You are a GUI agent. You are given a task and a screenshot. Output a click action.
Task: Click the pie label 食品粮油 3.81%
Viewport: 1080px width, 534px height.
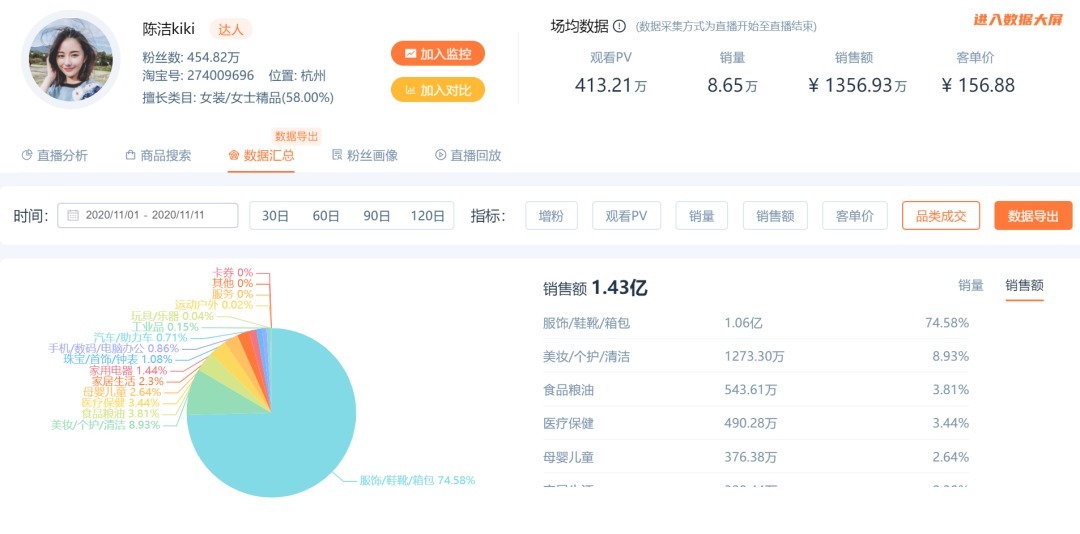(120, 413)
